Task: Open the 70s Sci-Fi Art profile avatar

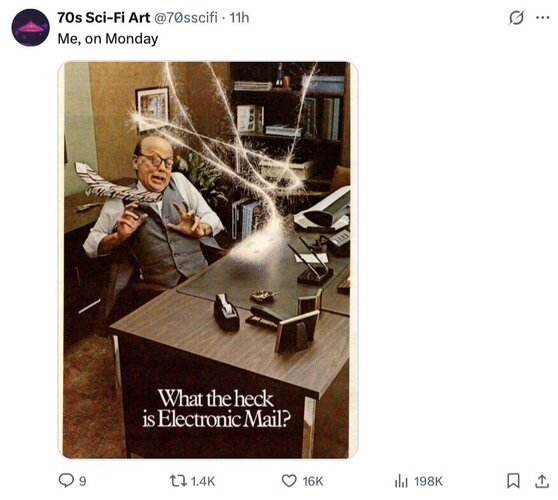Action: pos(30,27)
